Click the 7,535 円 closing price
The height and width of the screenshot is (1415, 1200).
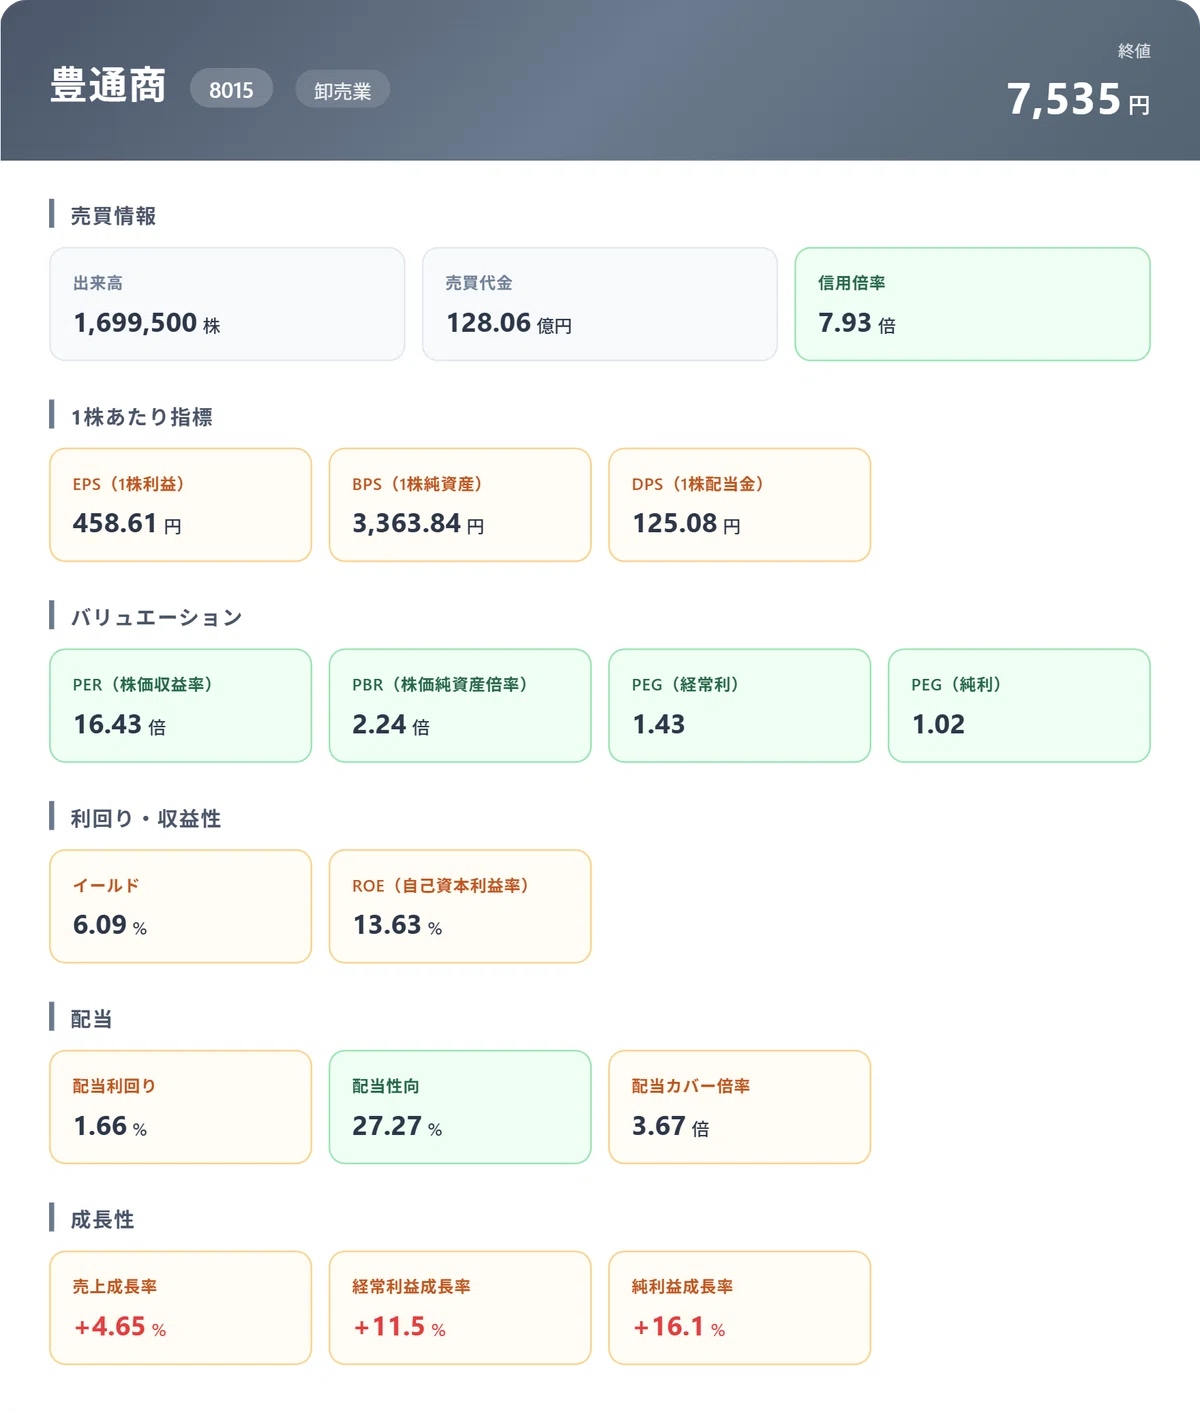[x=1078, y=99]
